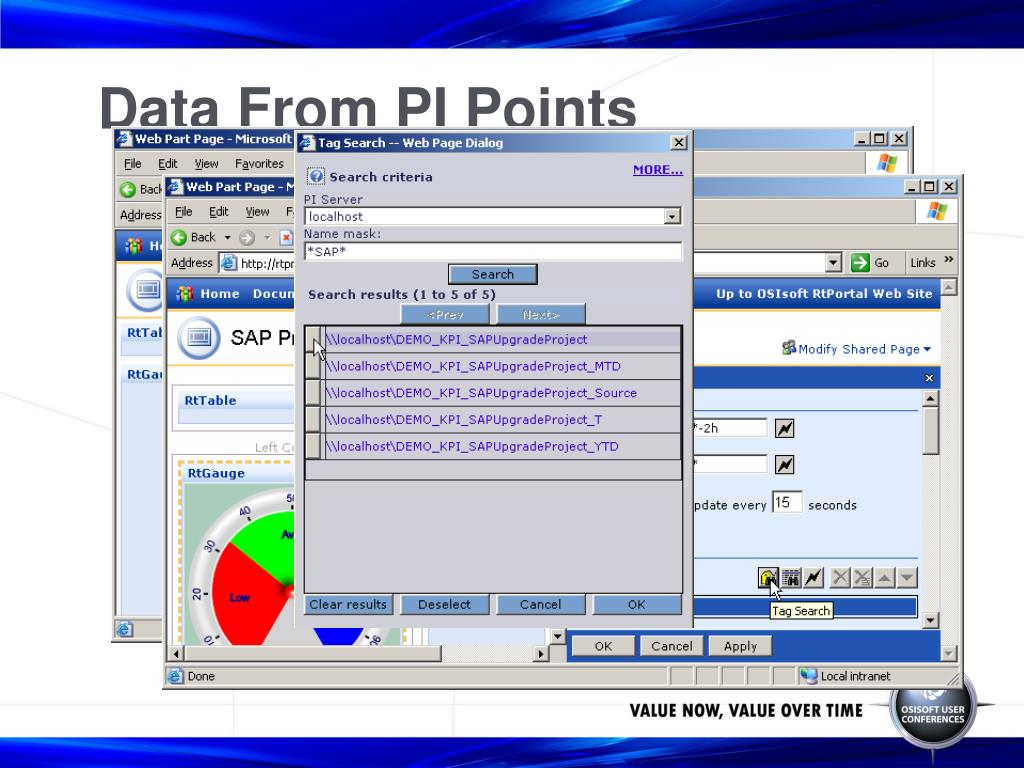This screenshot has width=1024, height=768.
Task: Open File menu in front browser window
Action: click(x=184, y=212)
